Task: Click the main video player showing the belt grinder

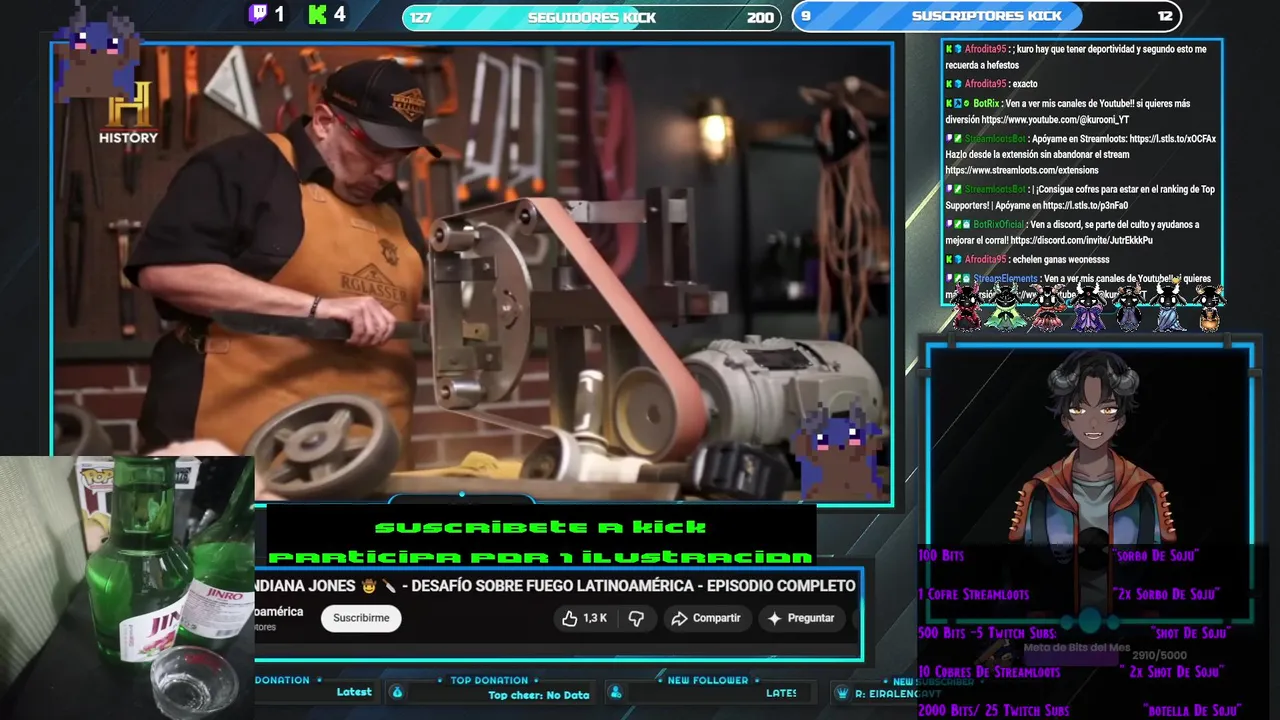Action: pyautogui.click(x=472, y=272)
